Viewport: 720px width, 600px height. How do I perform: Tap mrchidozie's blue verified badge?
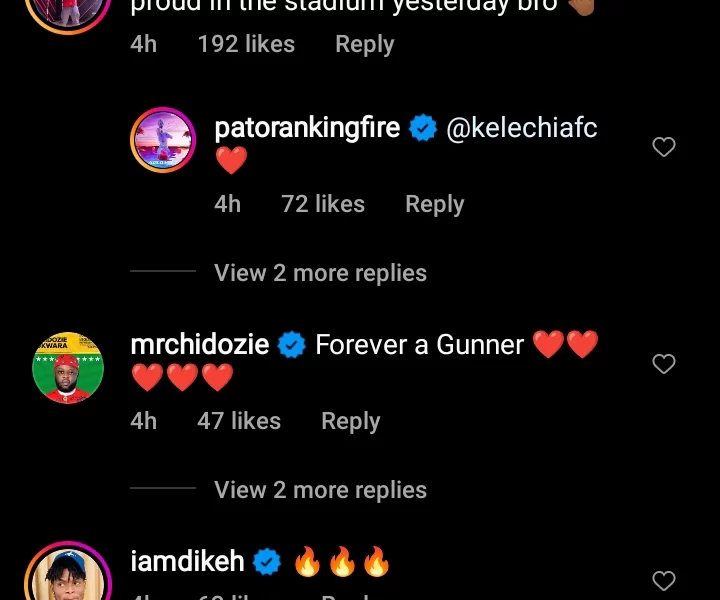coord(292,345)
